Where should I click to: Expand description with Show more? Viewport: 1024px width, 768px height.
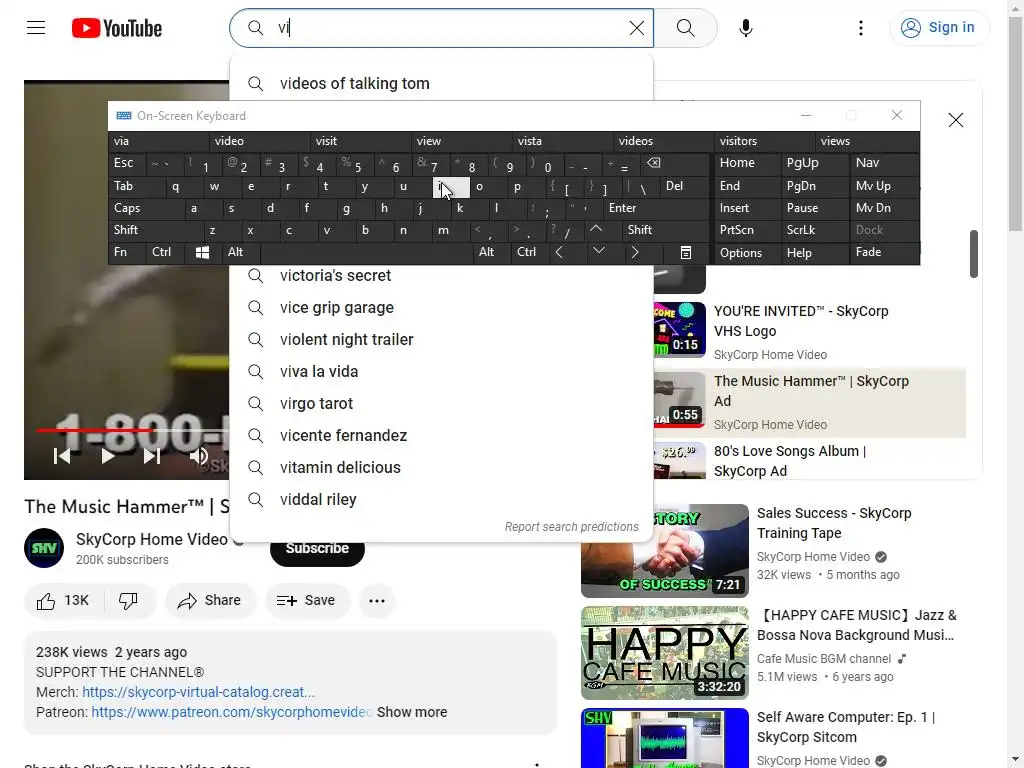click(412, 712)
